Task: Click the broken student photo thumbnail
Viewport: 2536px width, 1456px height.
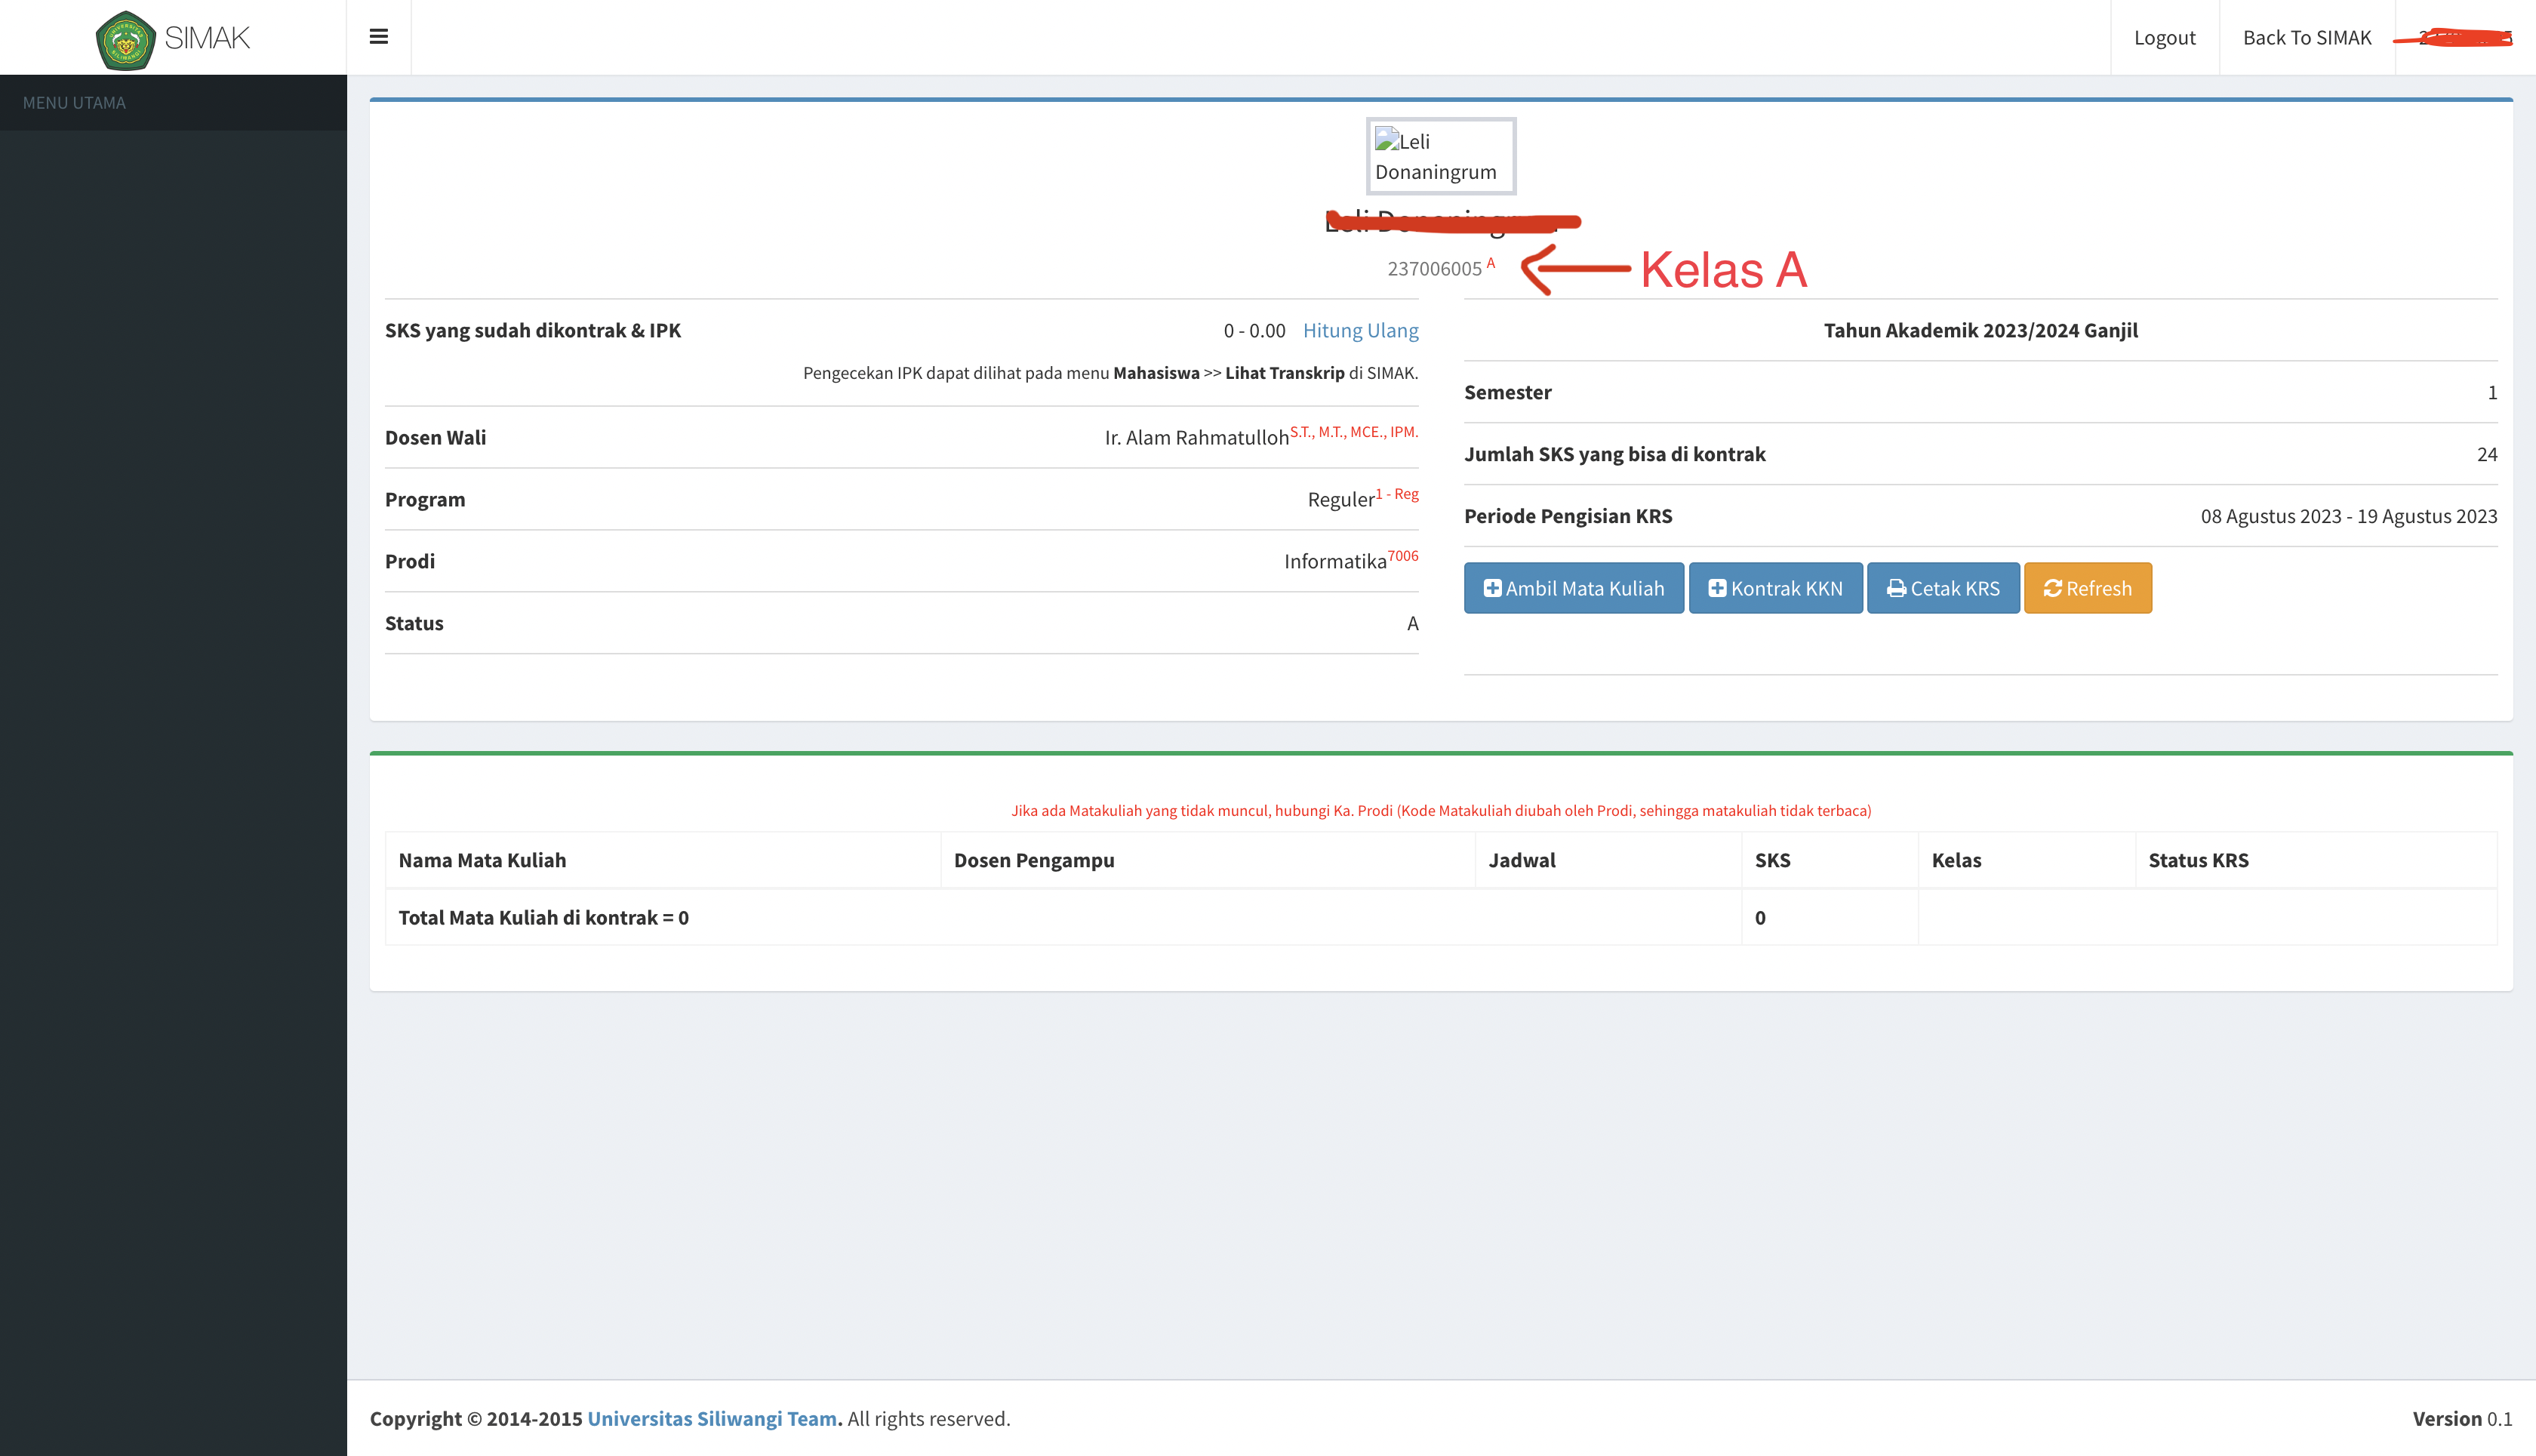Action: pos(1440,156)
